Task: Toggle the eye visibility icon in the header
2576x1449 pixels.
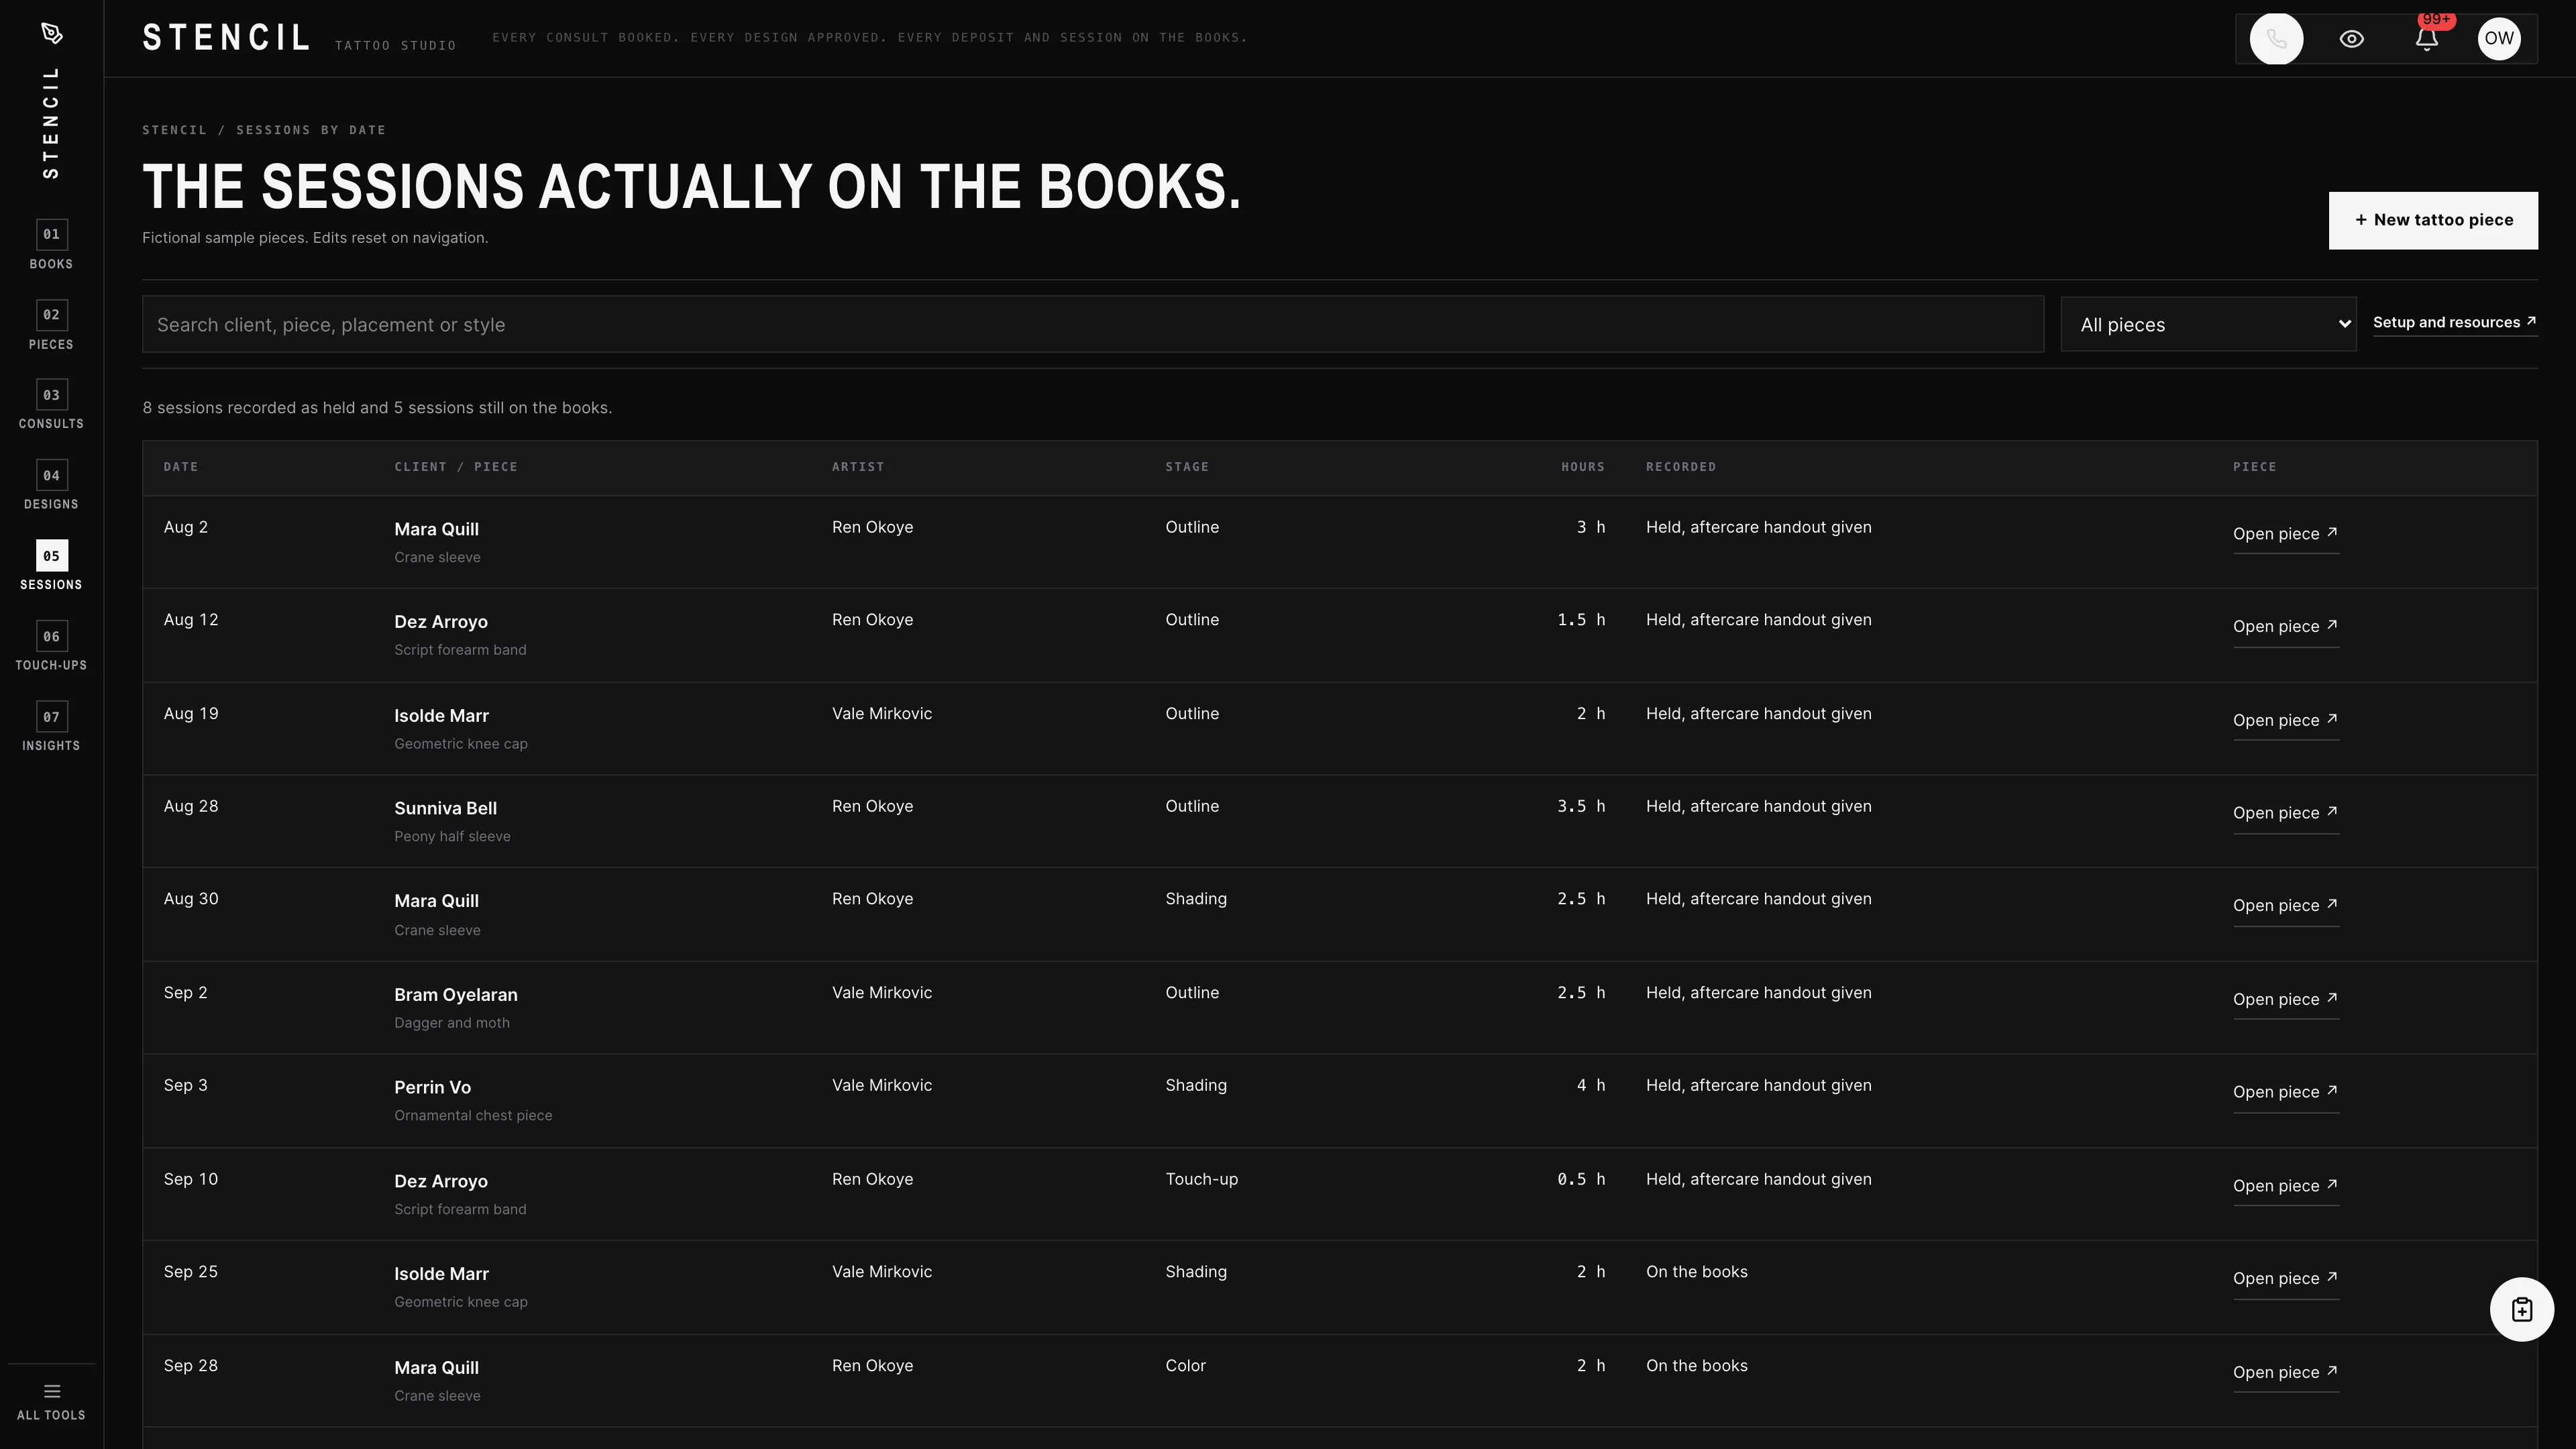Action: 2351,39
